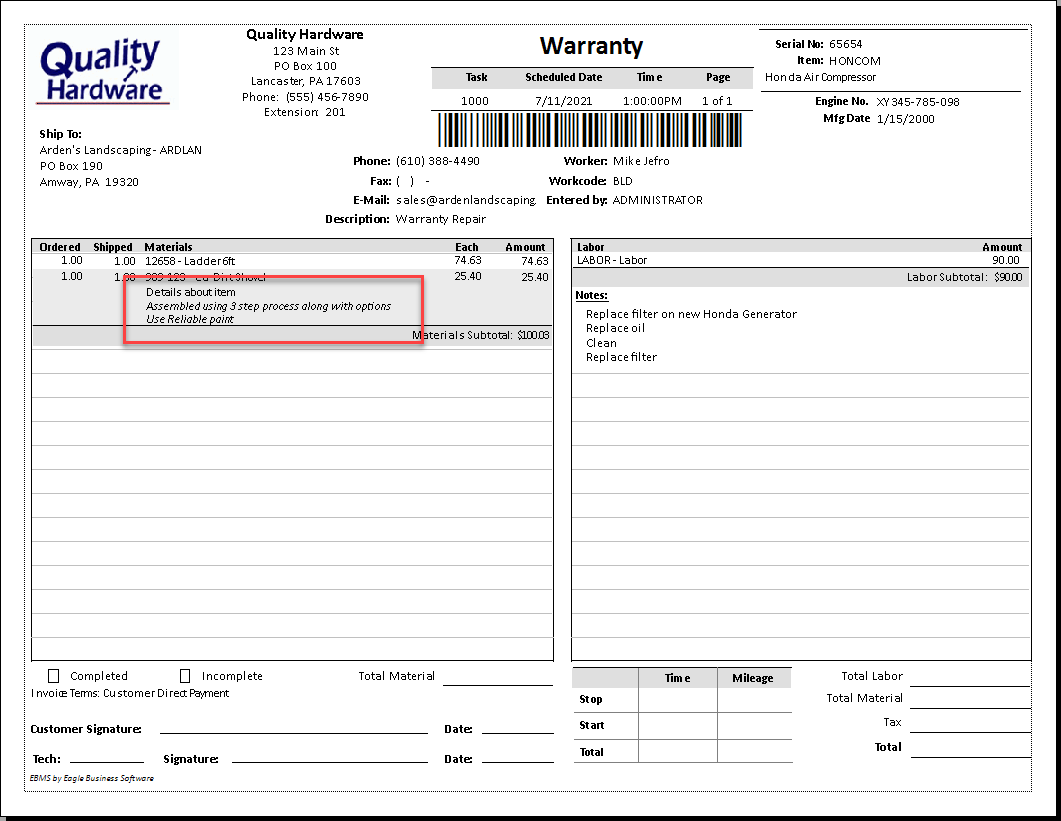Click the scheduled date 7/11/2021
1061x821 pixels.
[564, 101]
